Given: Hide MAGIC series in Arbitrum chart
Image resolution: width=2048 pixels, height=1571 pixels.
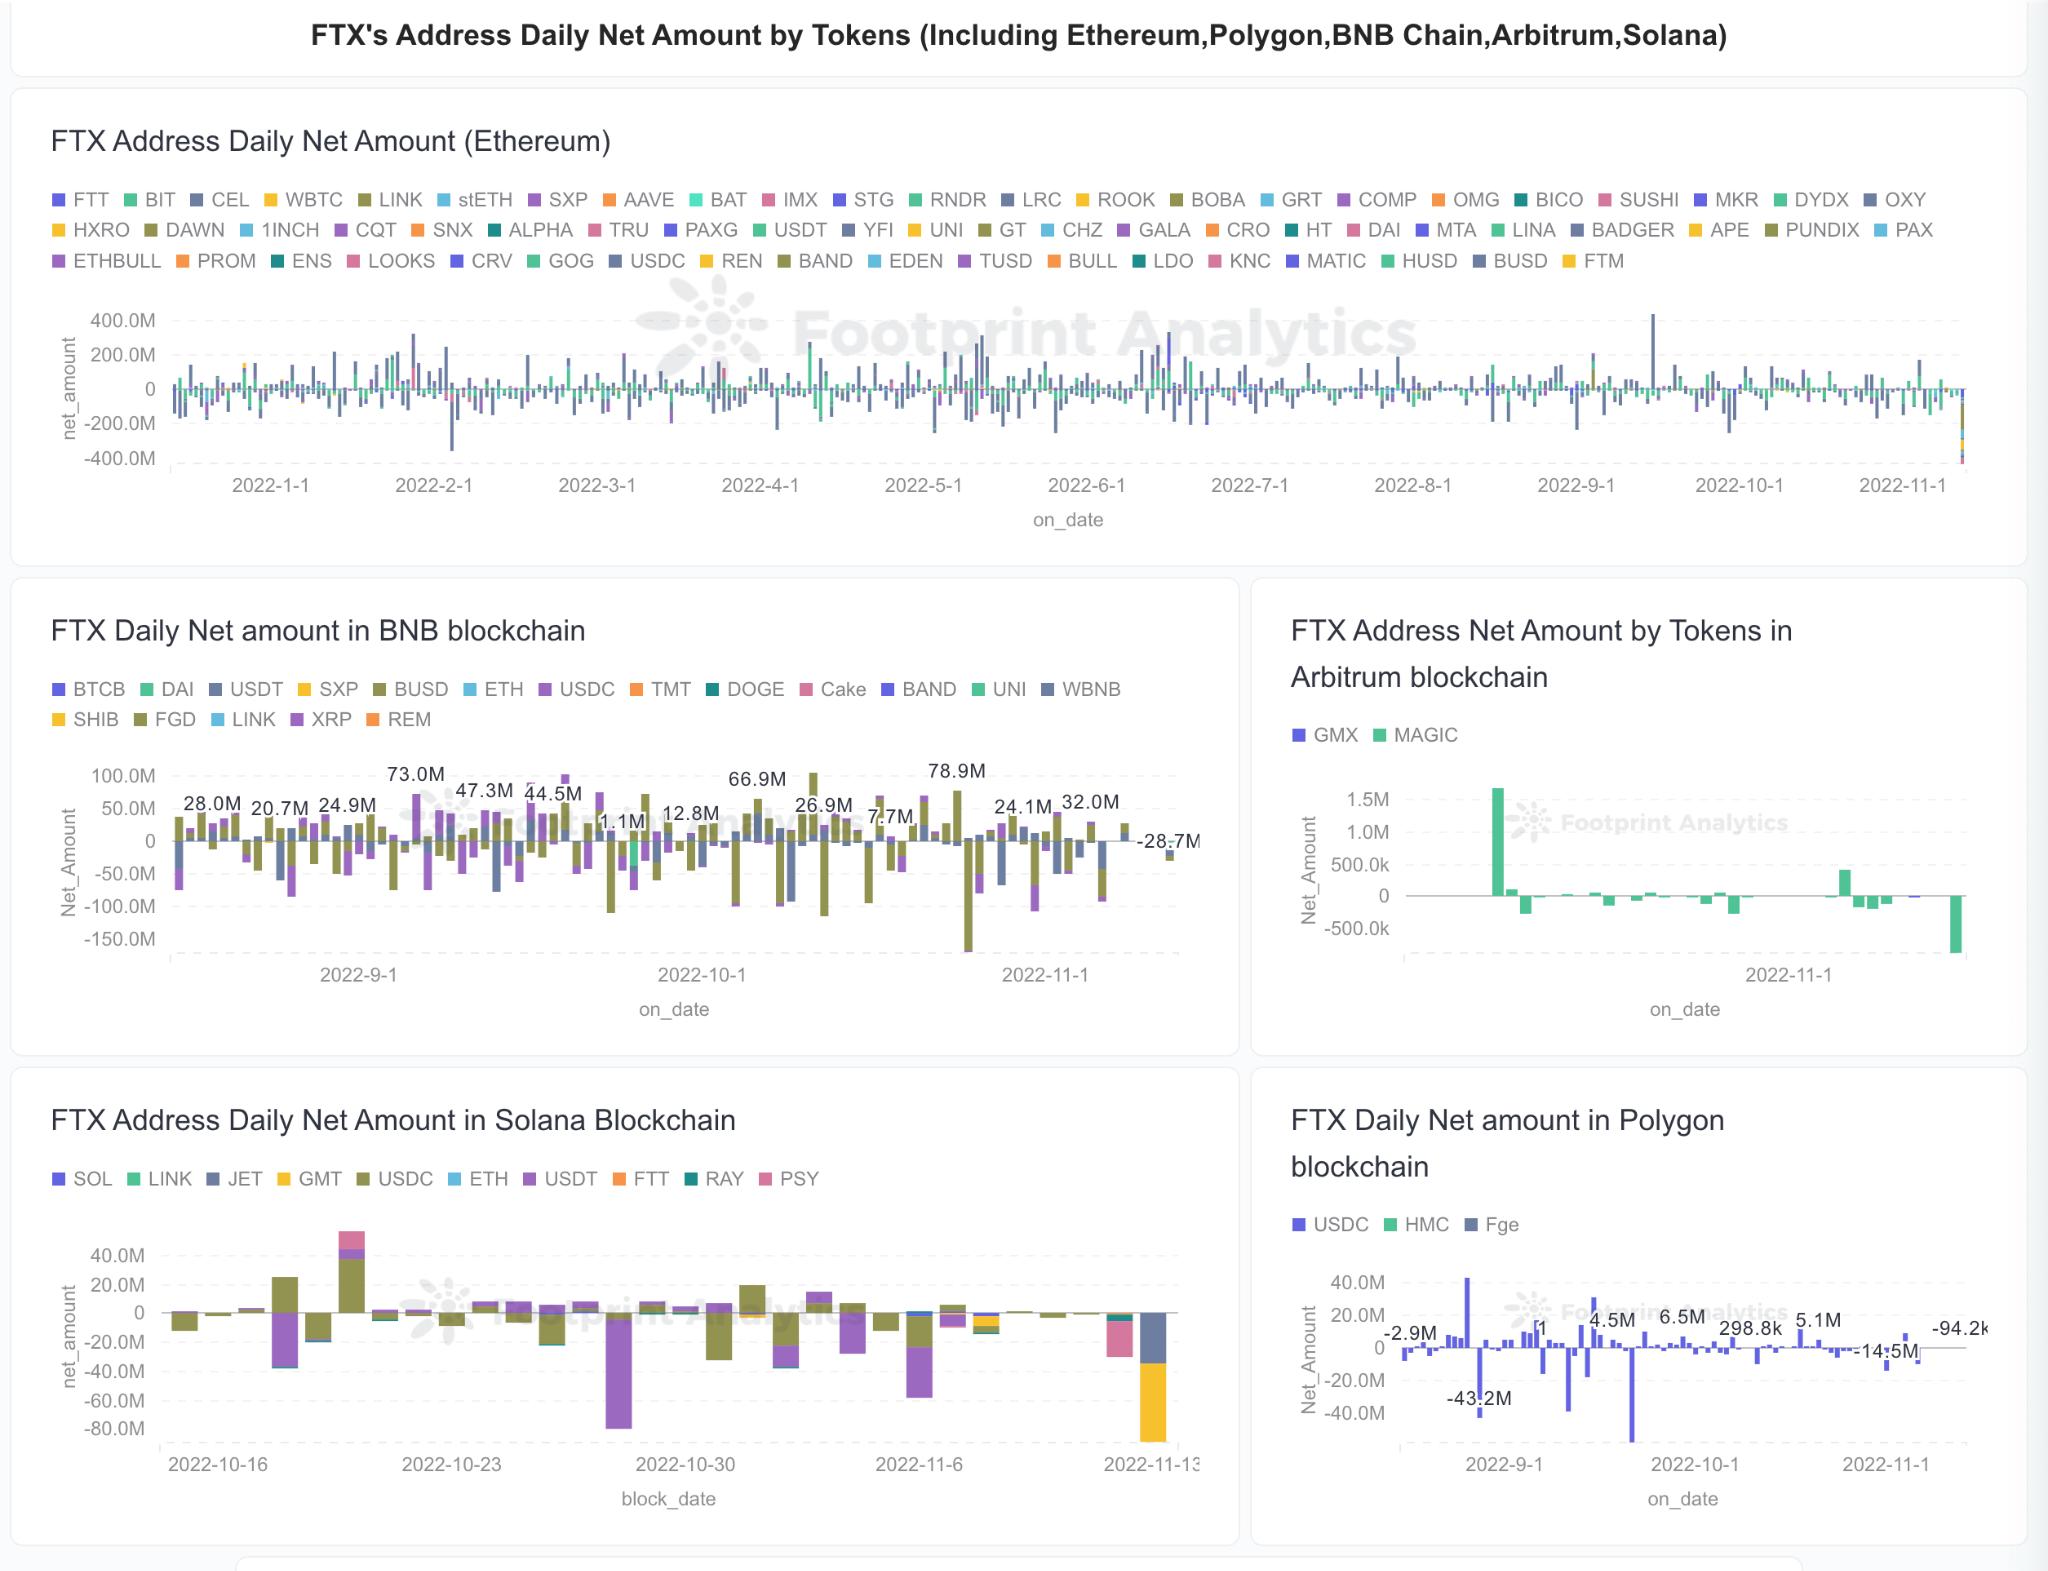Looking at the screenshot, I should tap(1415, 735).
